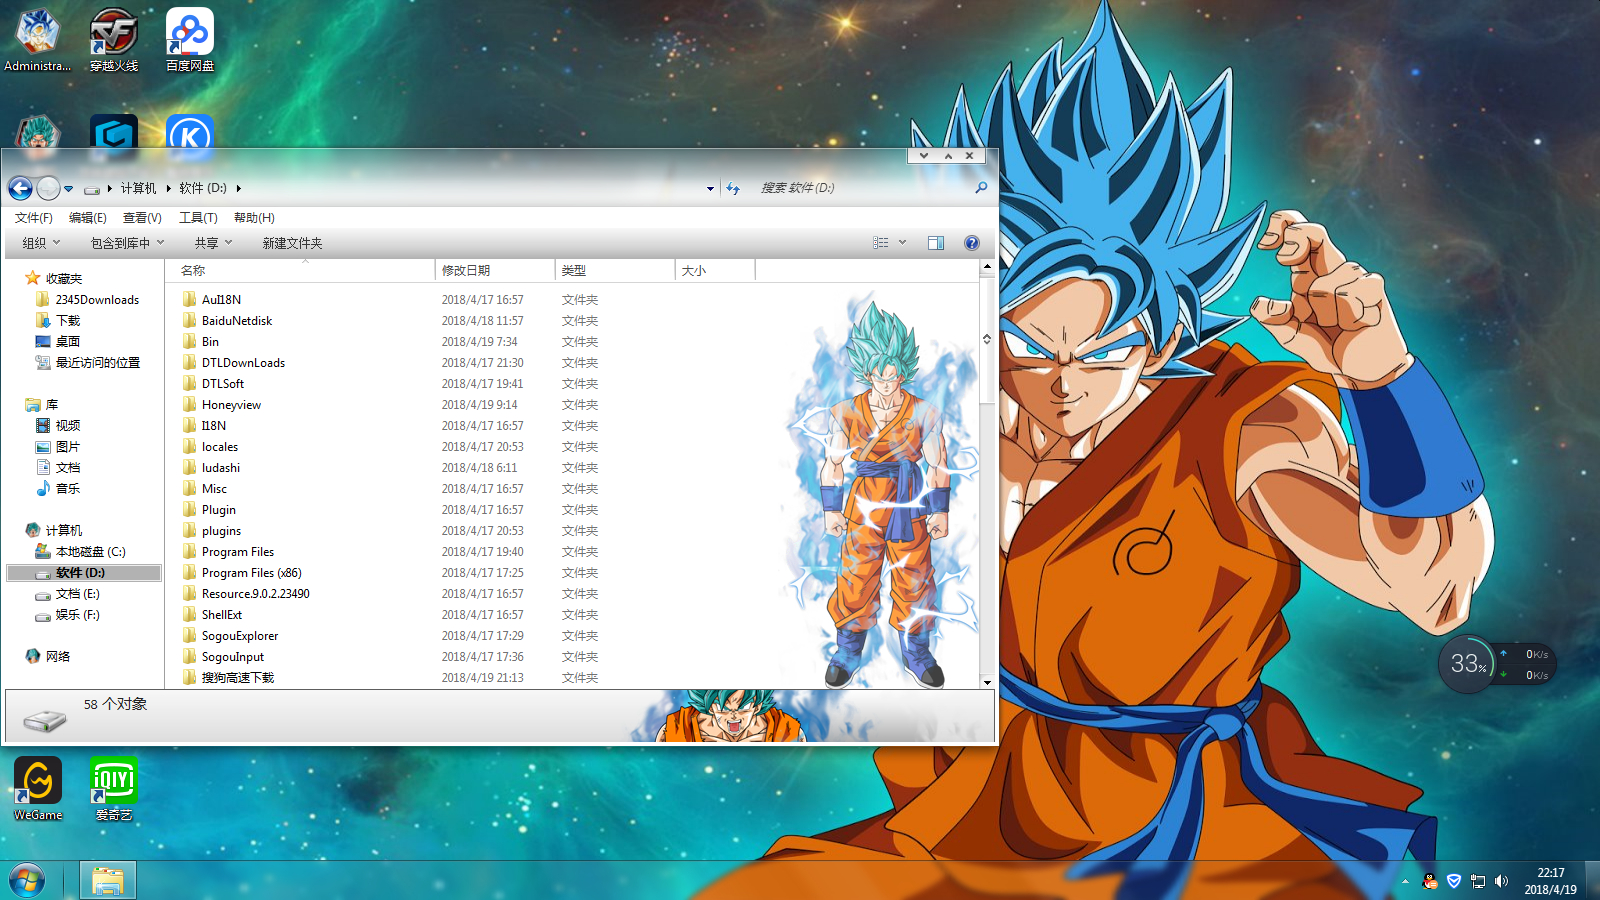This screenshot has height=900, width=1600.
Task: Select 本地磁盘 (C:) in the navigation pane
Action: coord(90,551)
